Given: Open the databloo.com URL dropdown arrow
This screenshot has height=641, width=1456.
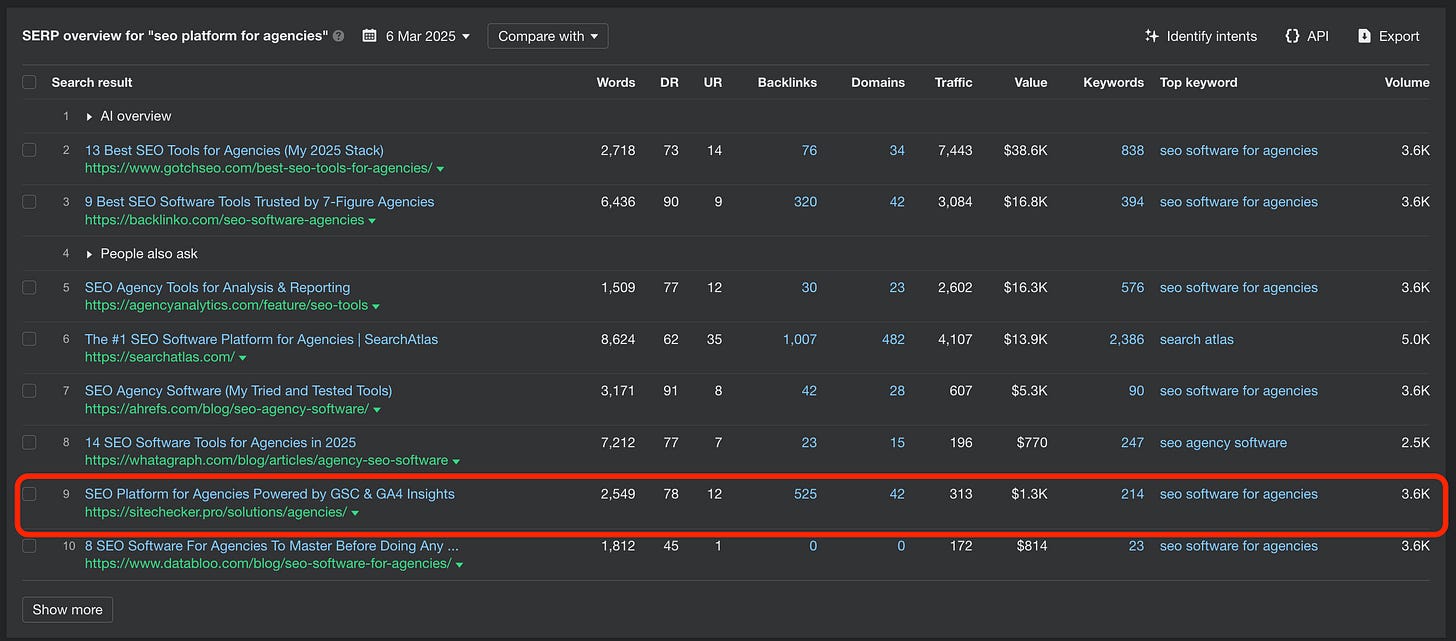Looking at the screenshot, I should point(459,564).
